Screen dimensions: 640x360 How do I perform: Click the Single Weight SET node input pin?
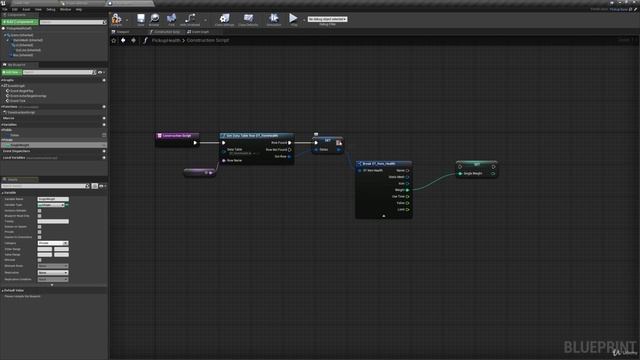pos(460,174)
